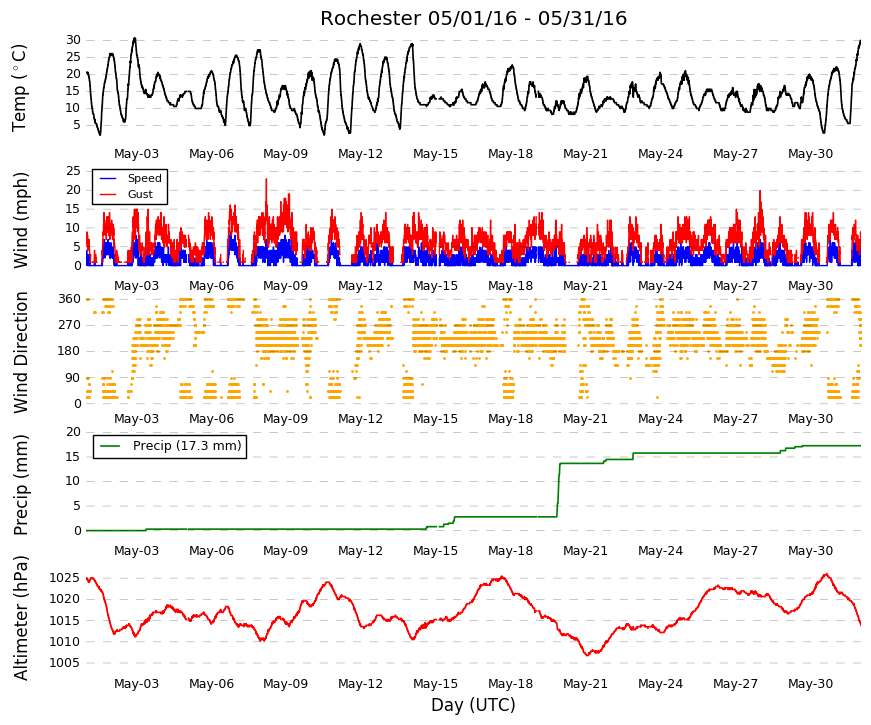Click the red Gust legend line
The width and height of the screenshot is (871, 725).
pyautogui.click(x=107, y=194)
